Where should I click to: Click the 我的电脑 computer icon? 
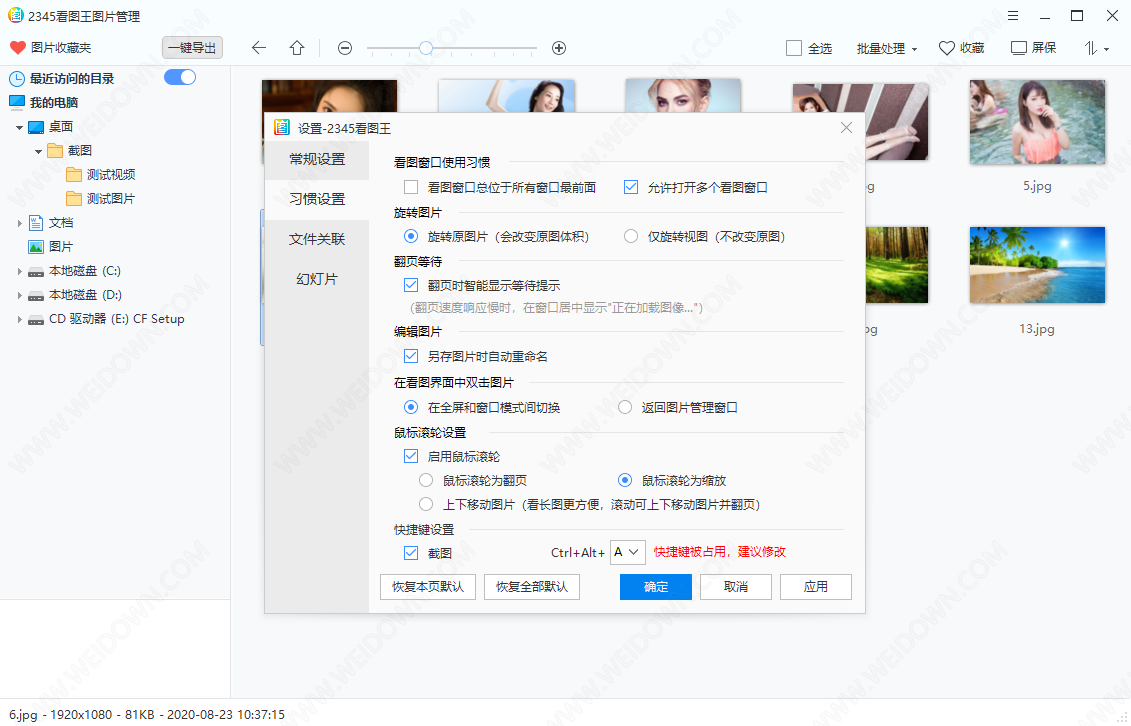click(17, 102)
